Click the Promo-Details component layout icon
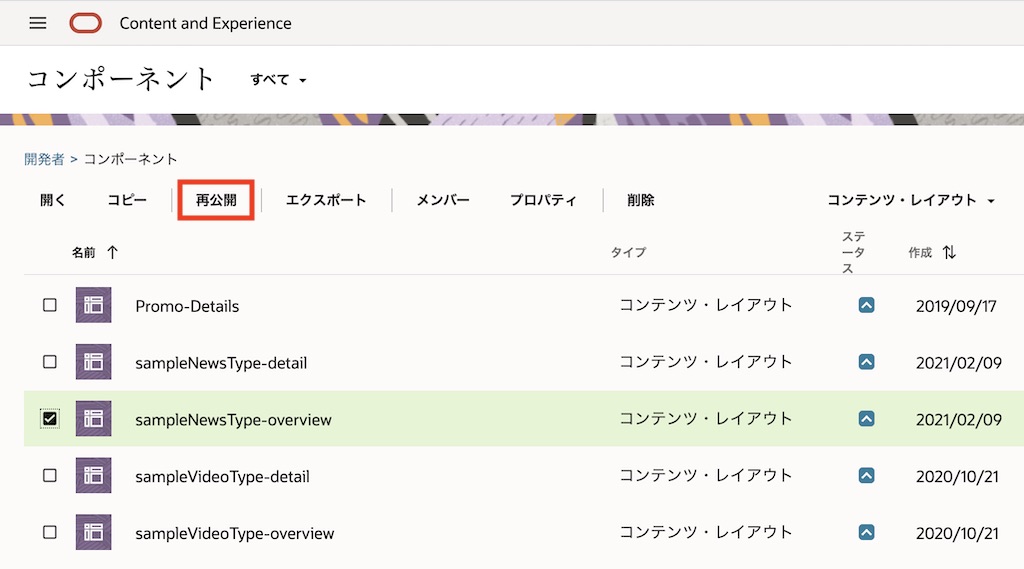Screen dimensions: 1024x569 click(x=93, y=306)
